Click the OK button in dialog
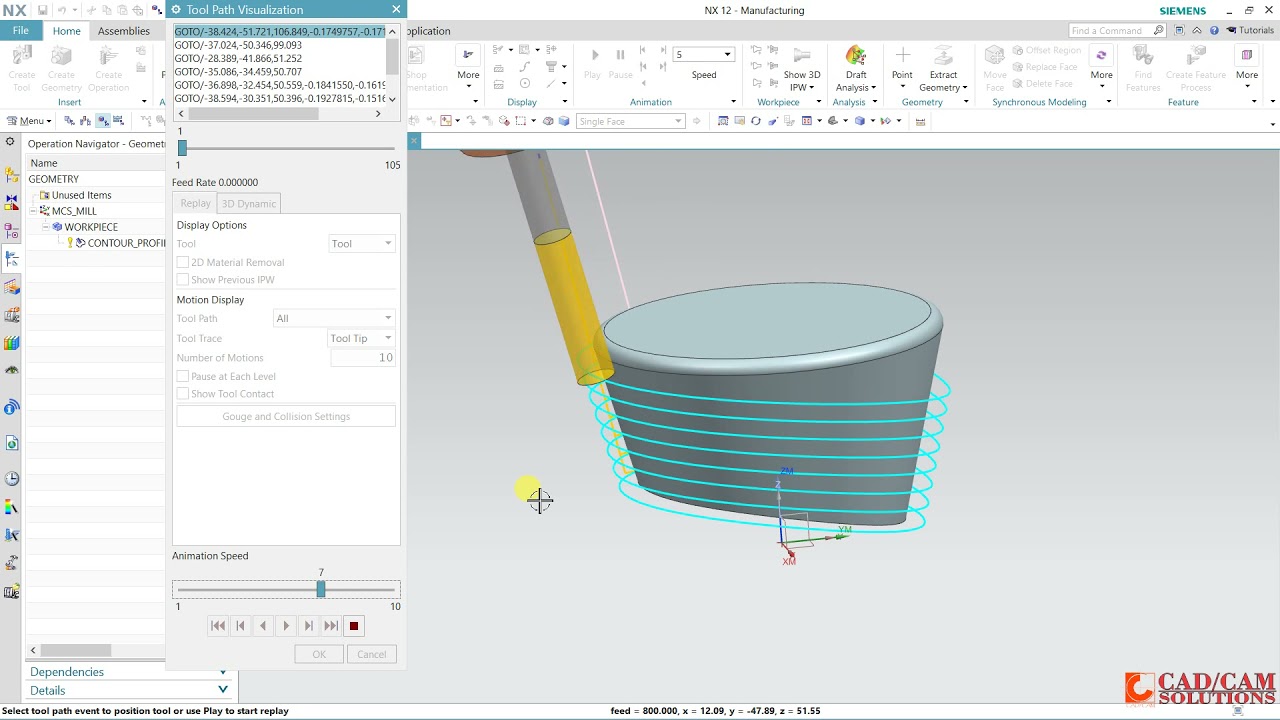The height and width of the screenshot is (720, 1280). pyautogui.click(x=319, y=654)
